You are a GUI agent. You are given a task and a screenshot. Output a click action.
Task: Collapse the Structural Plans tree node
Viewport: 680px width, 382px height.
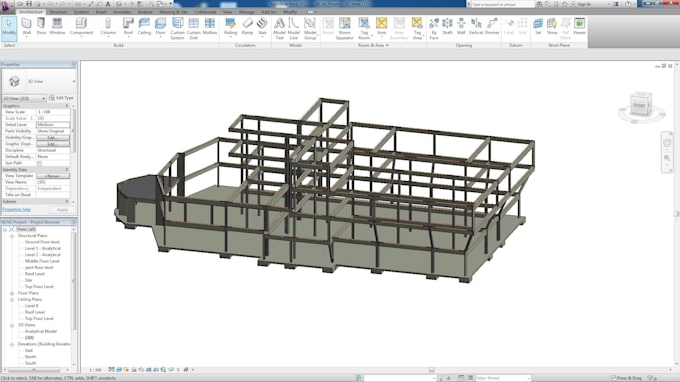[x=12, y=236]
